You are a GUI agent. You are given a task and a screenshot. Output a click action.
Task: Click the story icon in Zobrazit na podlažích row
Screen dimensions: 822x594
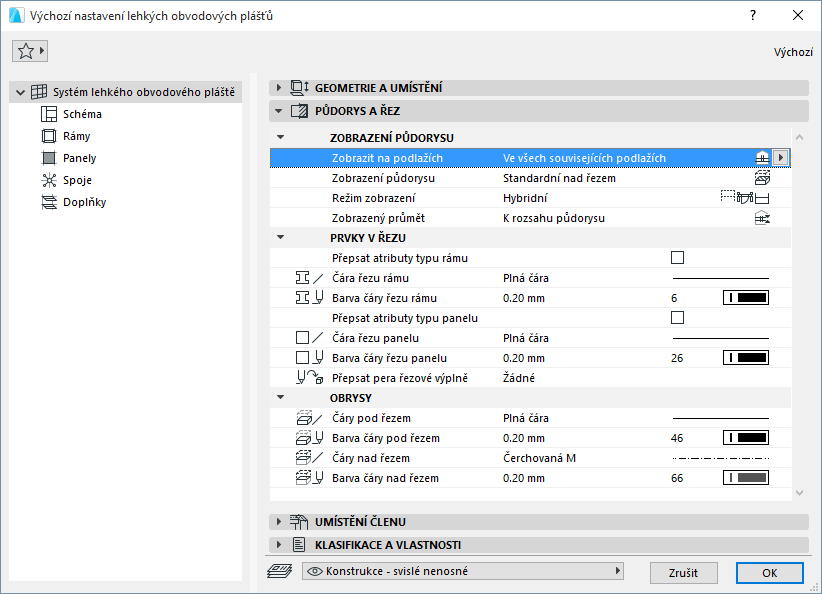(762, 158)
